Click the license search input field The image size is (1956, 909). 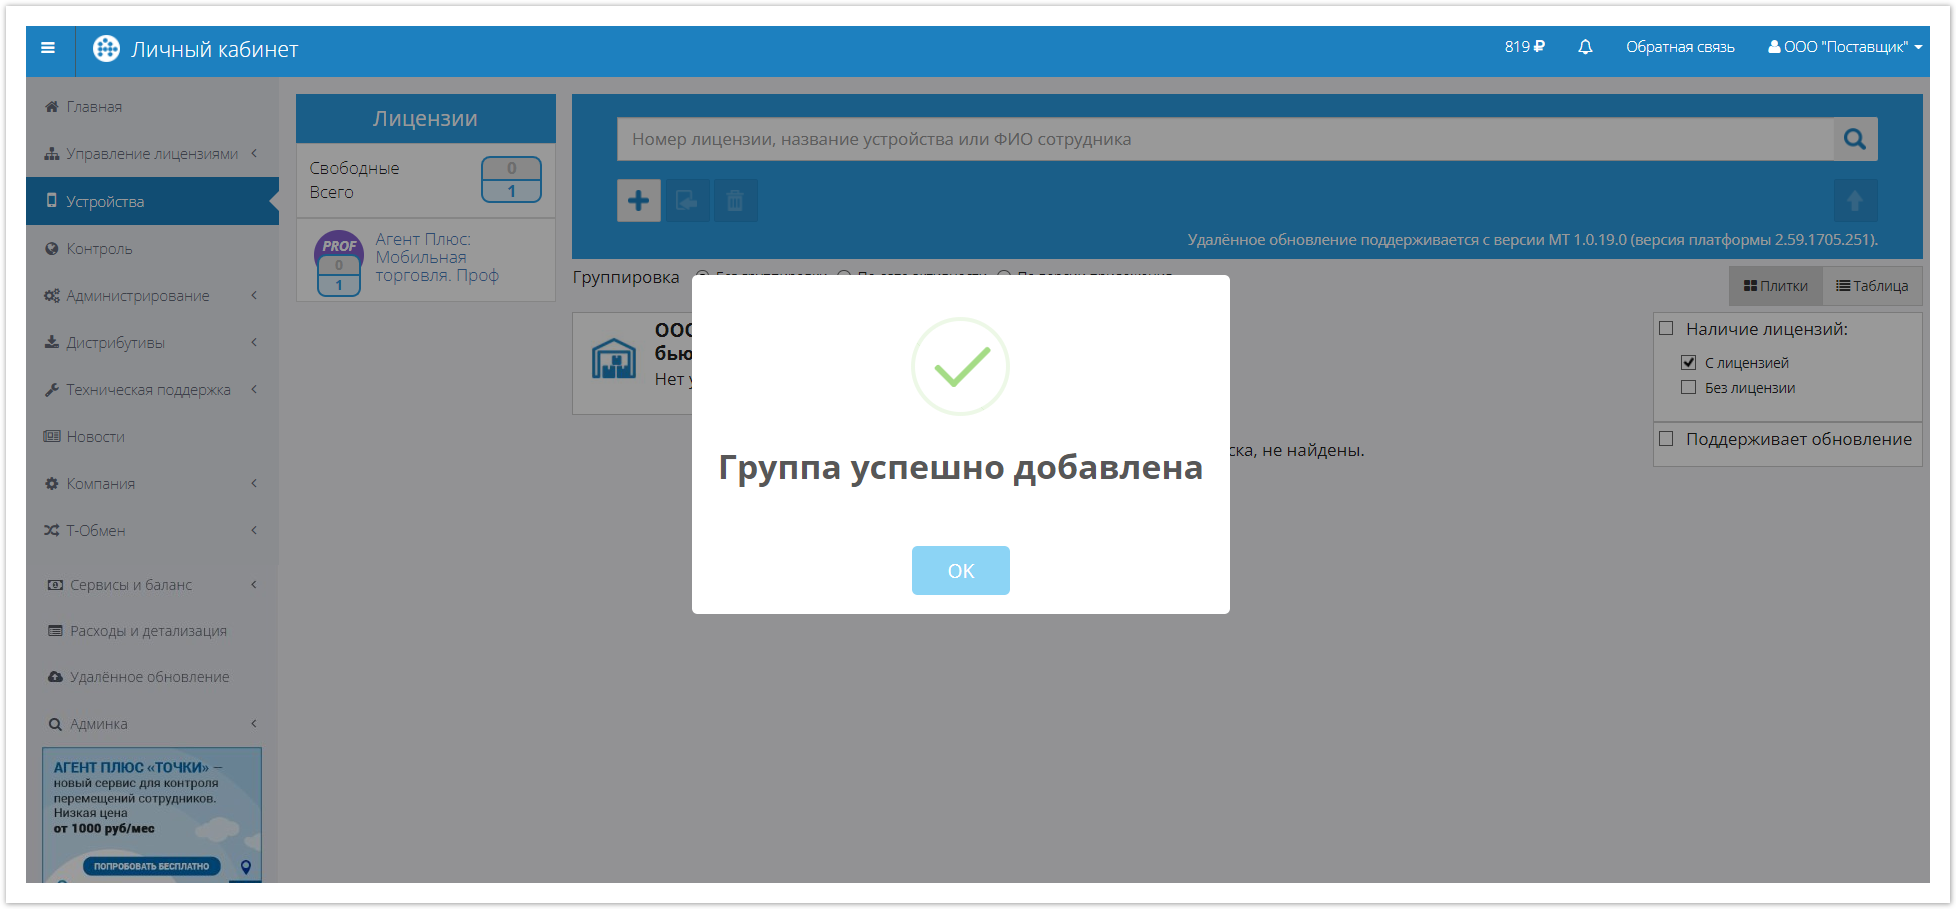point(1224,140)
